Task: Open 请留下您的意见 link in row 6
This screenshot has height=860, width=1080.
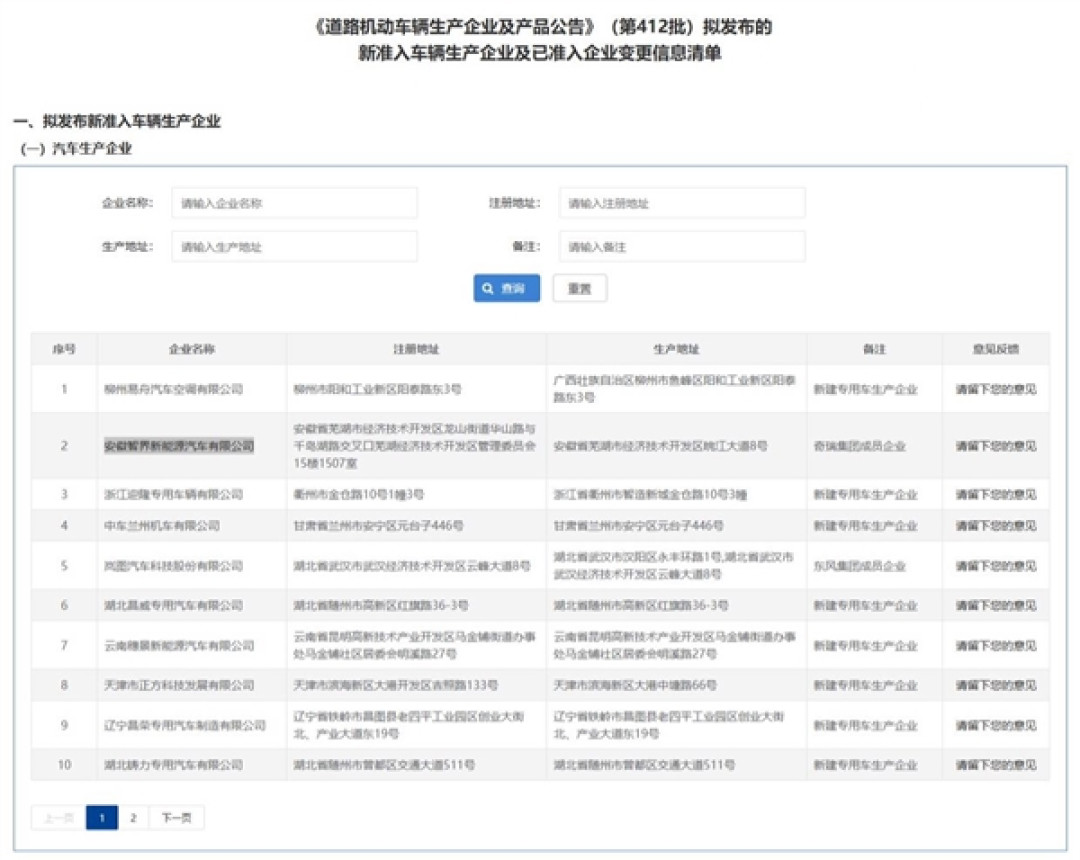Action: coord(995,605)
